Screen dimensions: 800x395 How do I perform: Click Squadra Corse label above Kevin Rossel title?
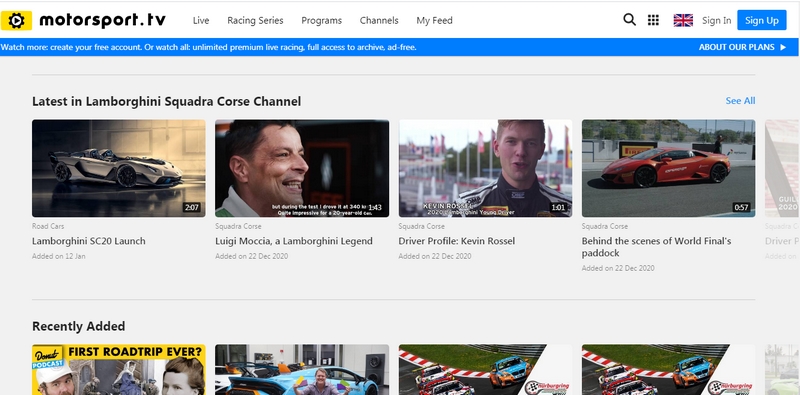point(421,226)
